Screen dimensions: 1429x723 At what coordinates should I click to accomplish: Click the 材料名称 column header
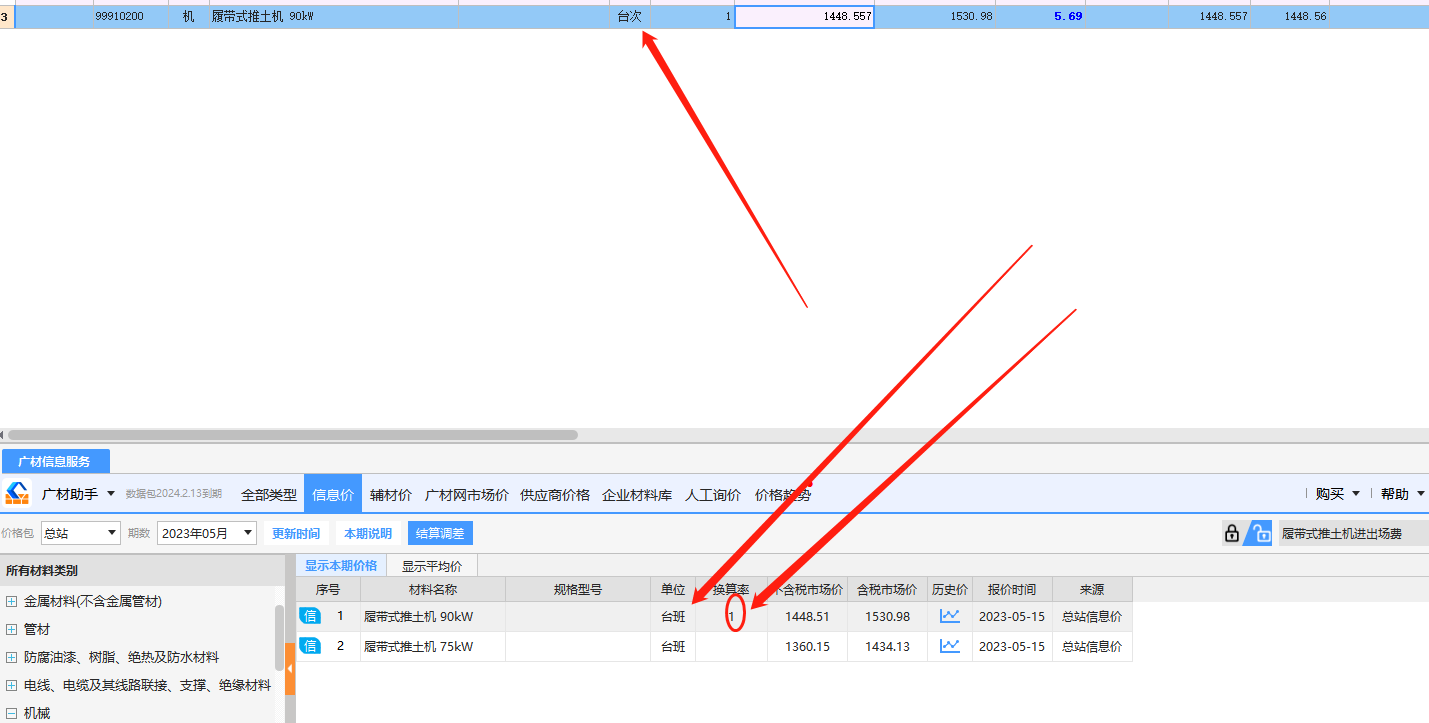click(x=433, y=589)
